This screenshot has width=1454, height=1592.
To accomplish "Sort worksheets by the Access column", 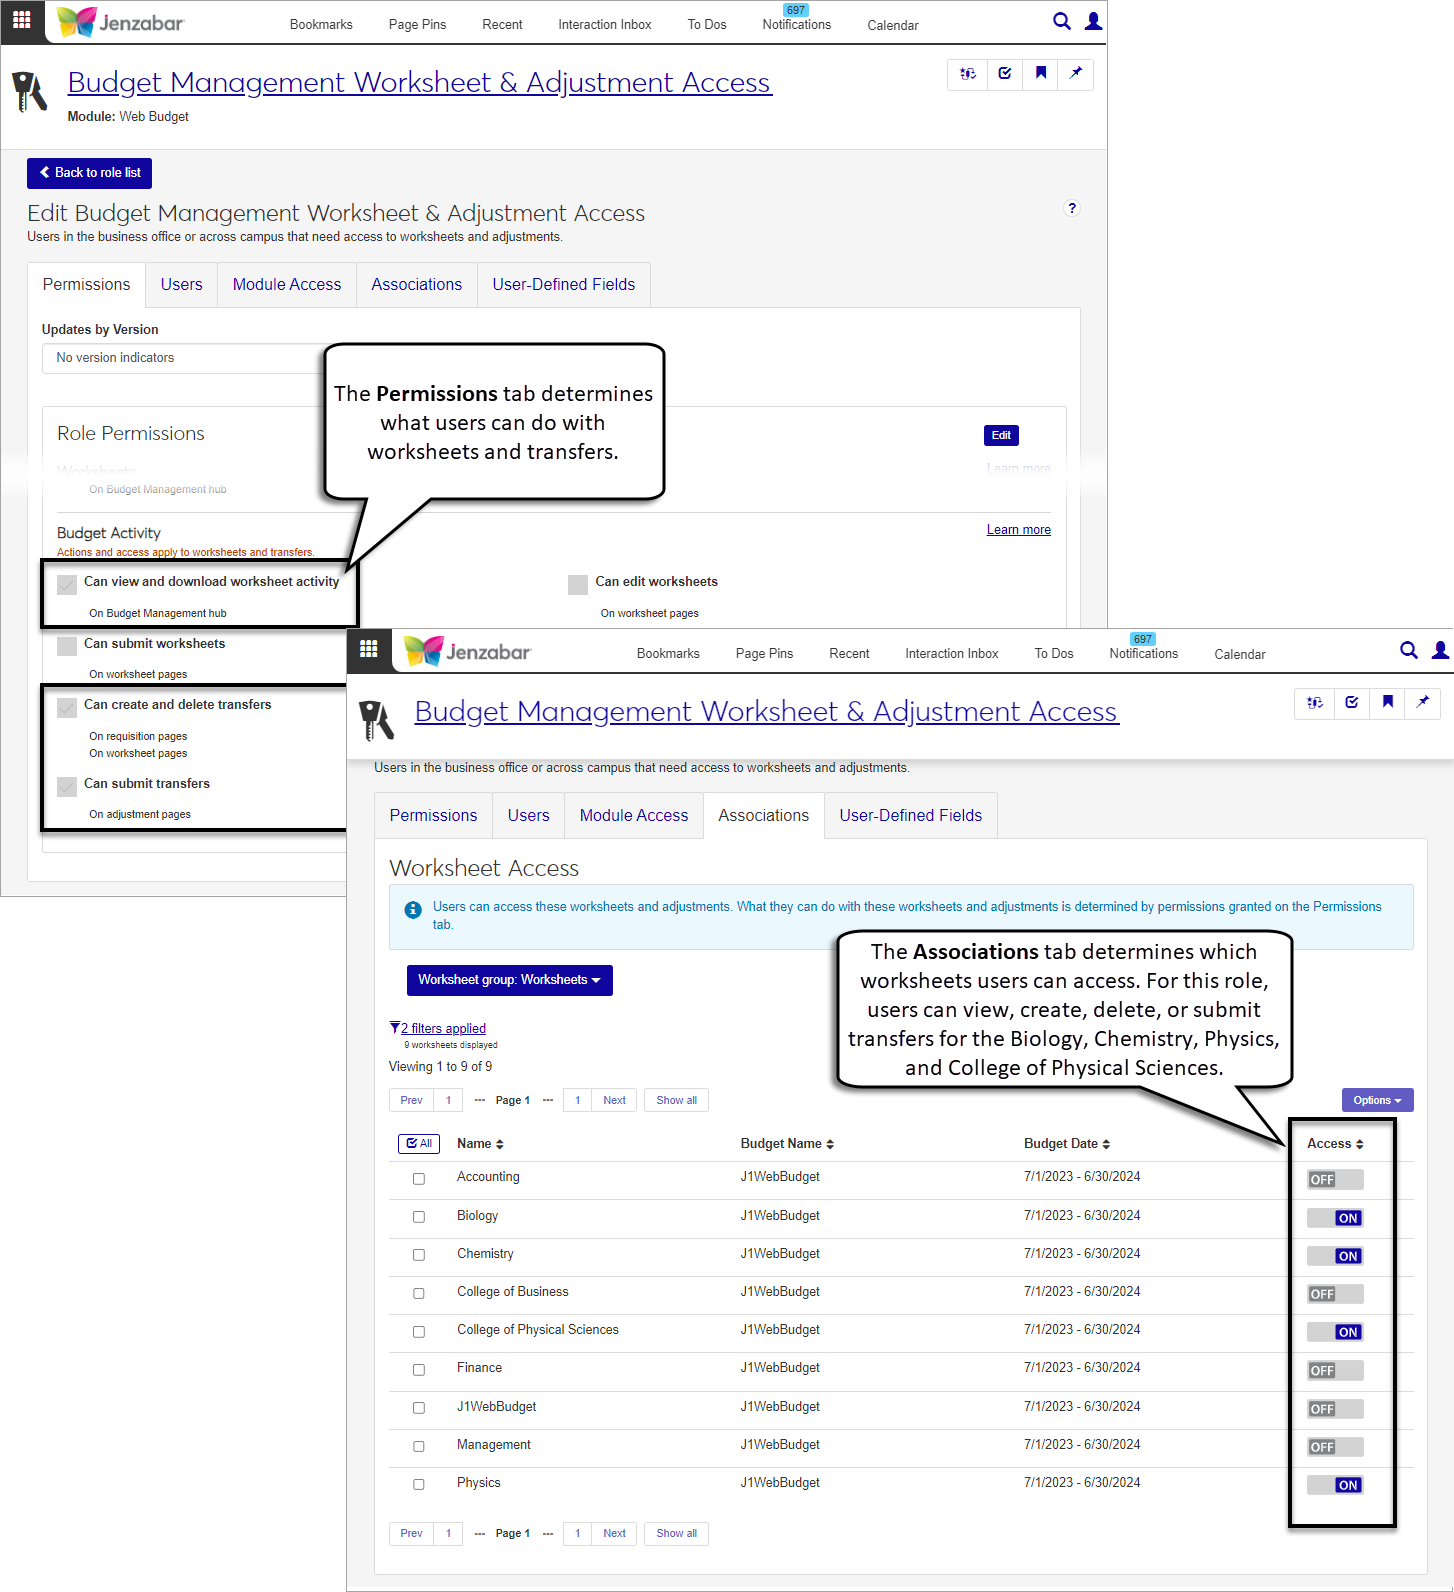I will click(x=1335, y=1144).
